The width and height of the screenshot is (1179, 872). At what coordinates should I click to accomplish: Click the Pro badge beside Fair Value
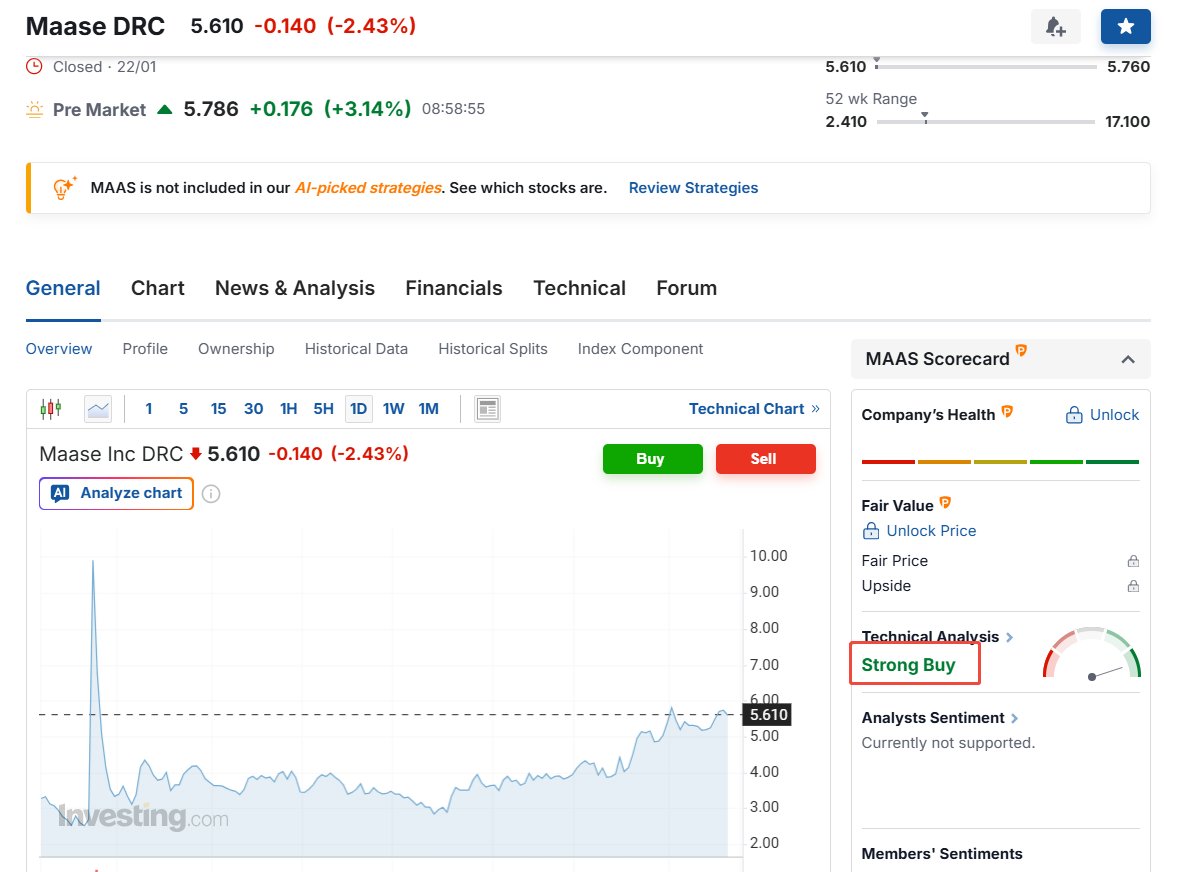point(946,502)
